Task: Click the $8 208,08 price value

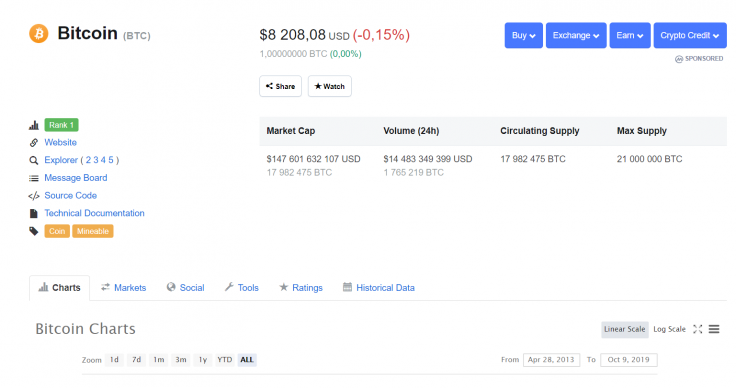Action: [x=292, y=35]
